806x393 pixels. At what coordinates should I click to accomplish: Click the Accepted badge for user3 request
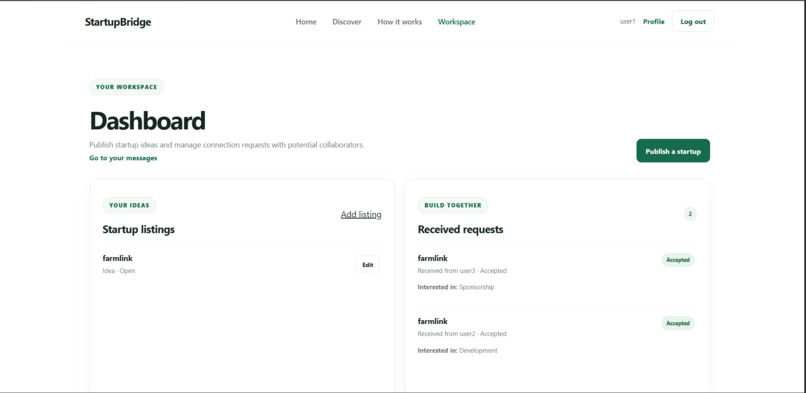[x=677, y=260]
